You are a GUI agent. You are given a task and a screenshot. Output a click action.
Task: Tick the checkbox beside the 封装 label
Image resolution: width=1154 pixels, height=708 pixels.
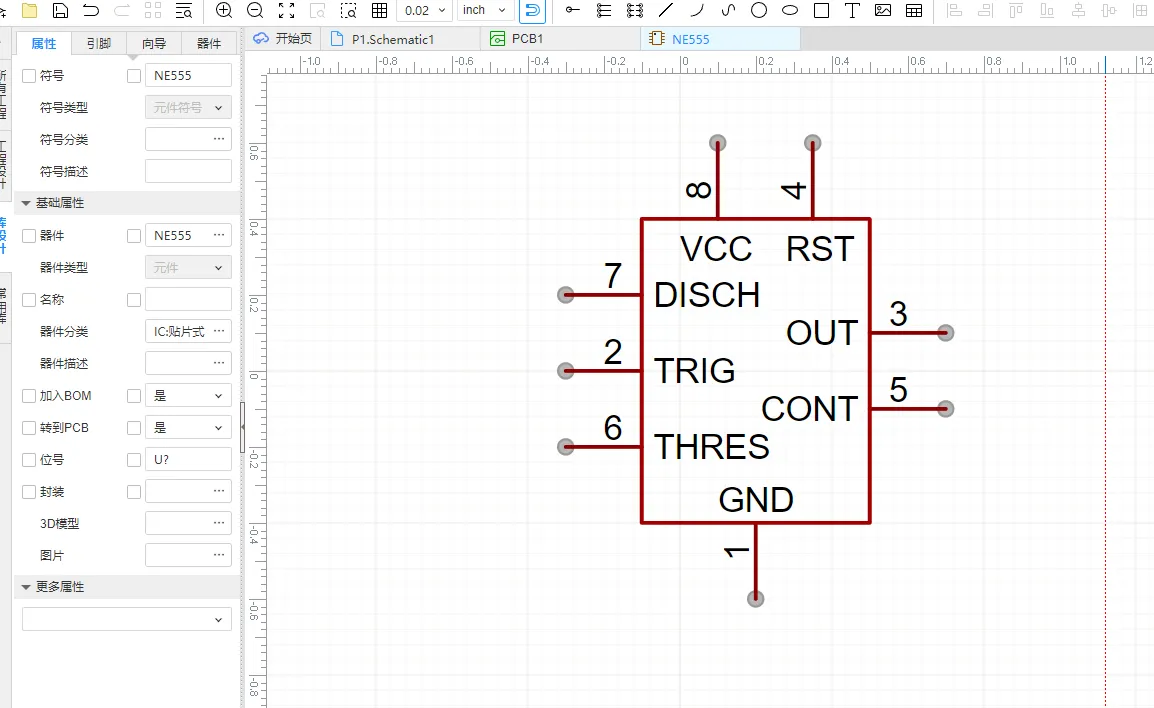(x=29, y=492)
